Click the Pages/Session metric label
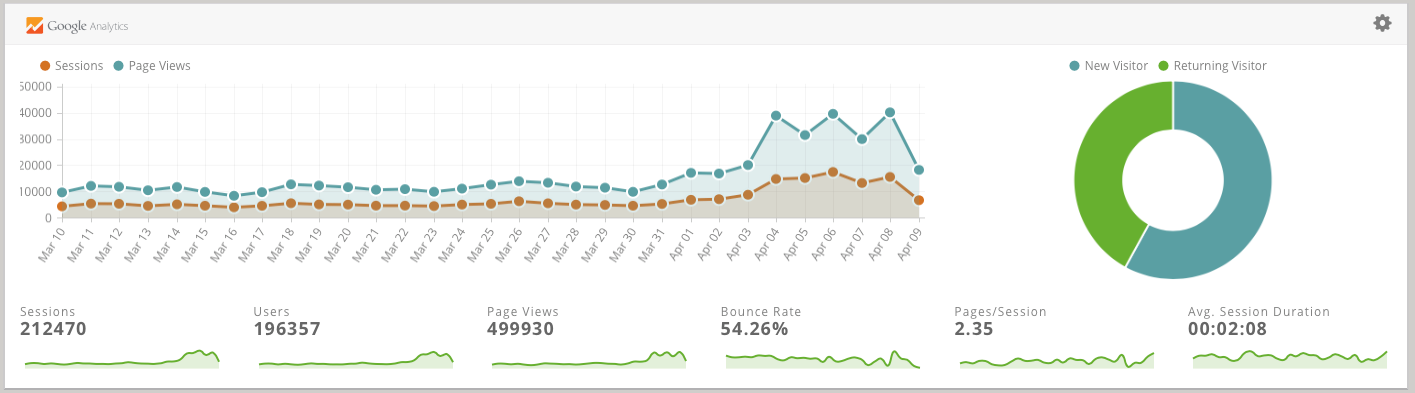The image size is (1415, 393). point(1001,312)
